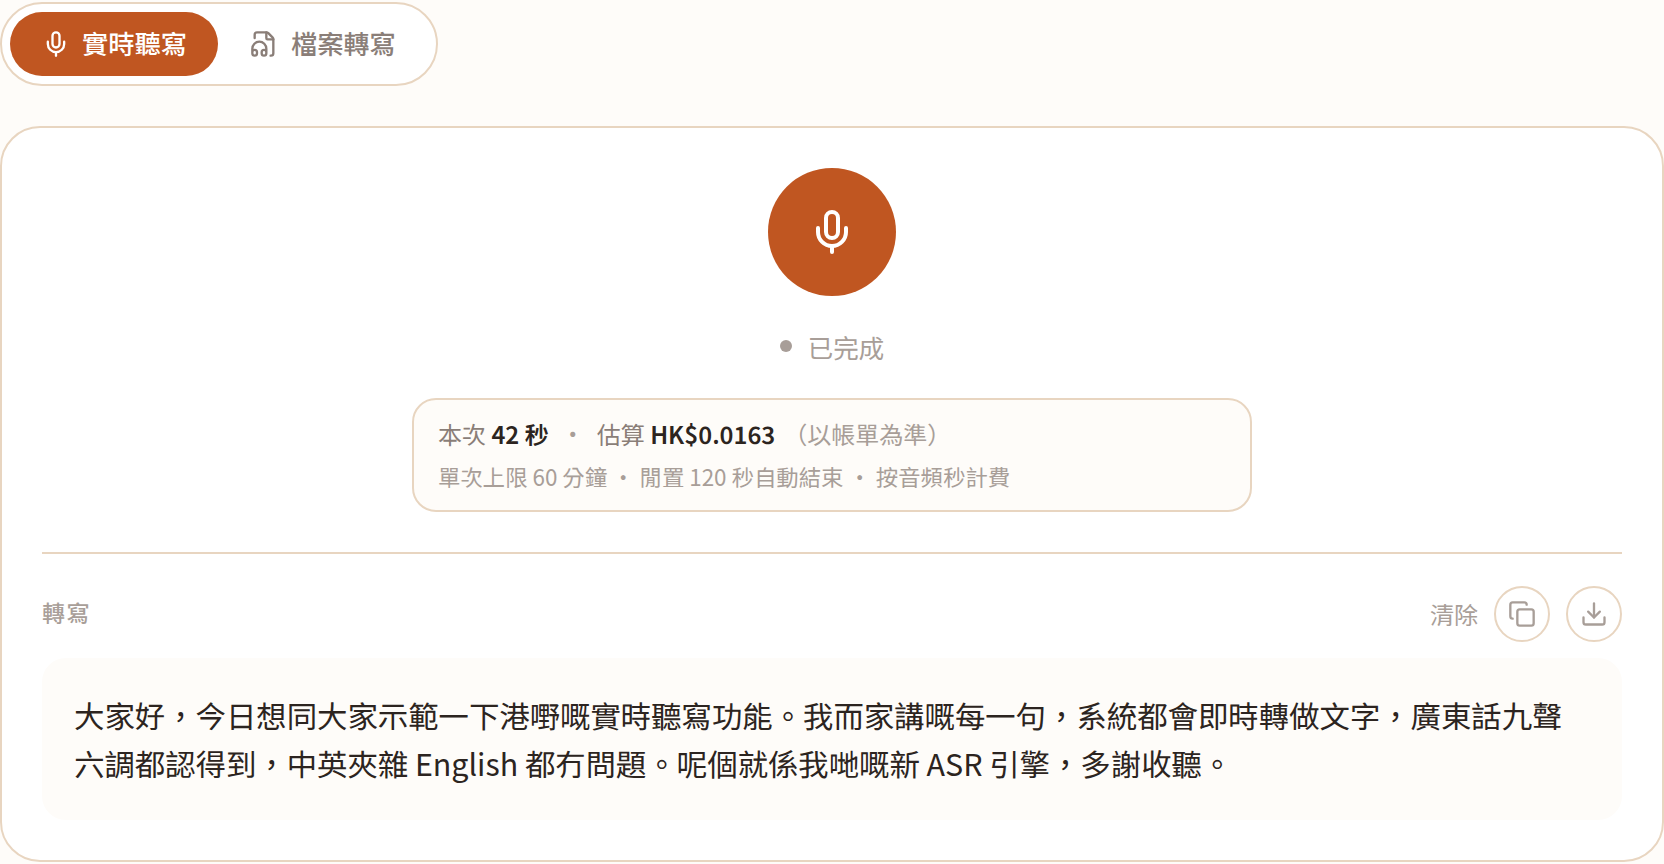Copy the transcript to clipboard
Image resolution: width=1664 pixels, height=864 pixels.
1522,614
